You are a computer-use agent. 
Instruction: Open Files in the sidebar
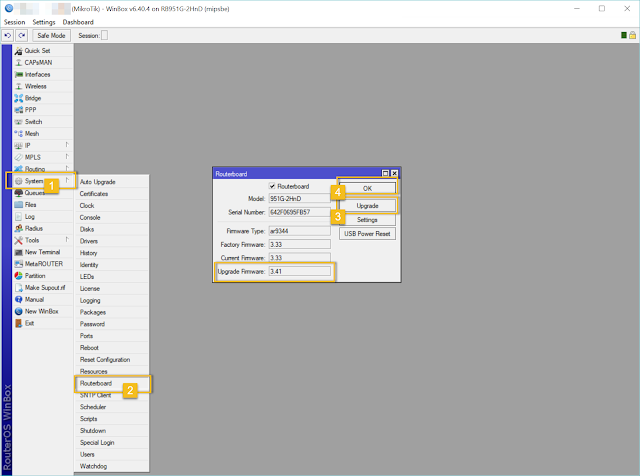[43, 205]
